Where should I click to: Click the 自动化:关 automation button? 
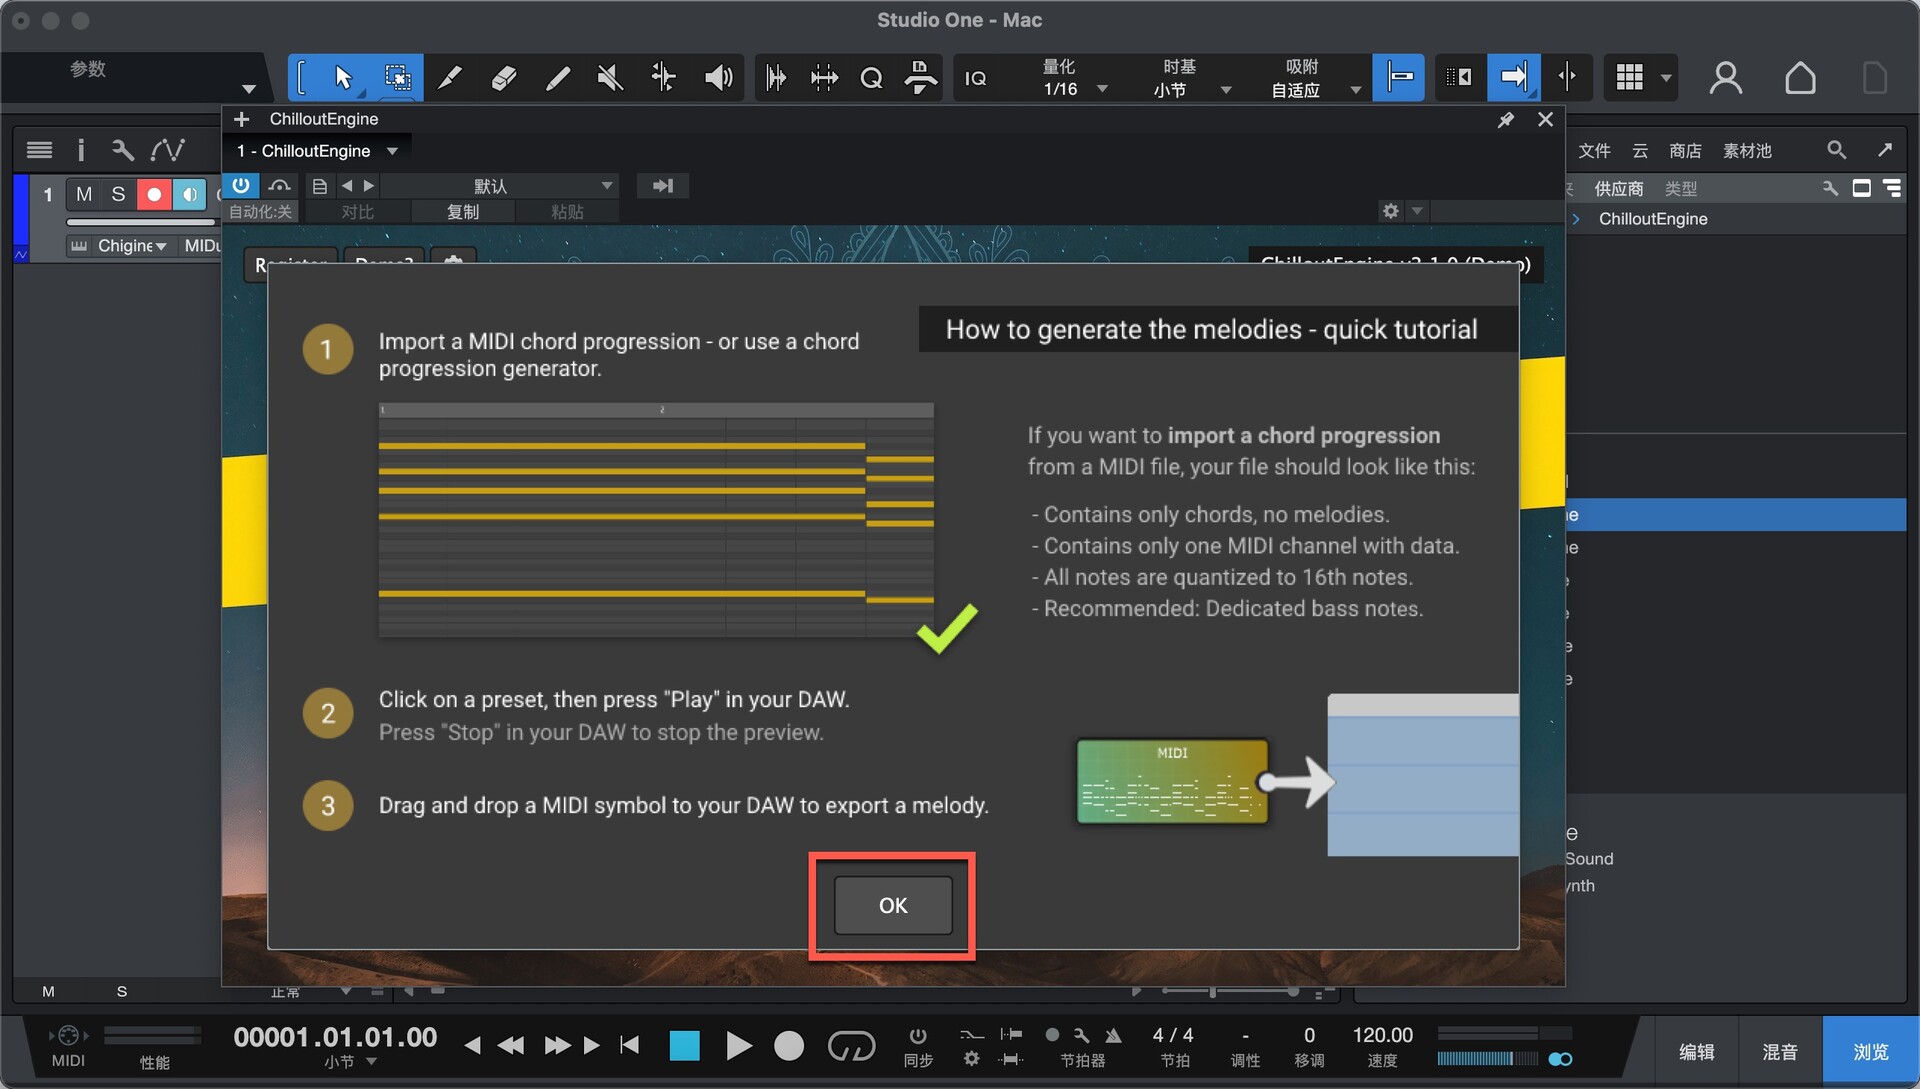click(x=260, y=212)
